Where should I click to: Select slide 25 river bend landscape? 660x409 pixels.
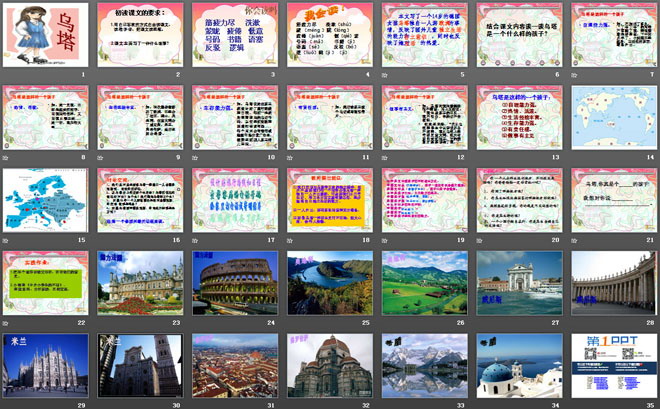point(330,283)
